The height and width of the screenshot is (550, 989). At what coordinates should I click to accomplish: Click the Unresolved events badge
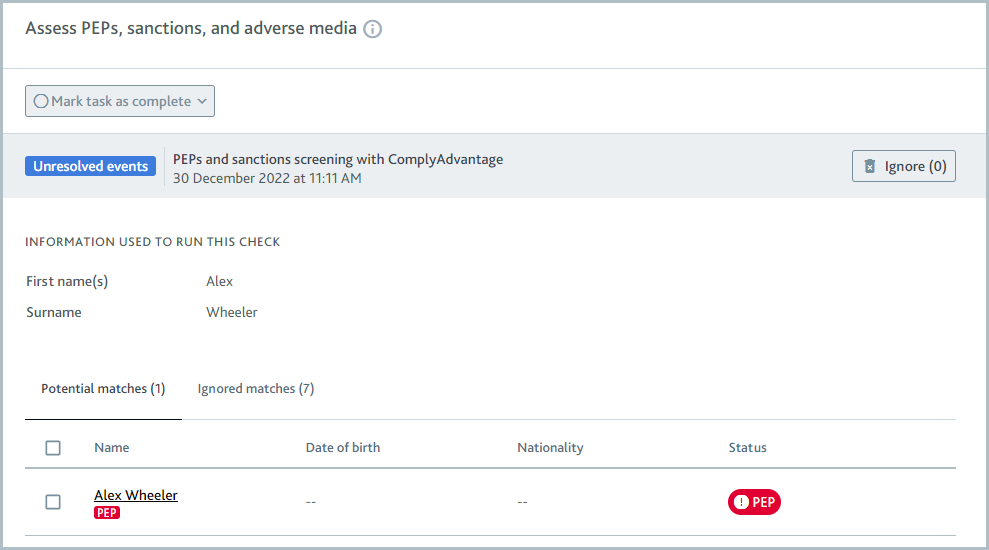pyautogui.click(x=90, y=166)
